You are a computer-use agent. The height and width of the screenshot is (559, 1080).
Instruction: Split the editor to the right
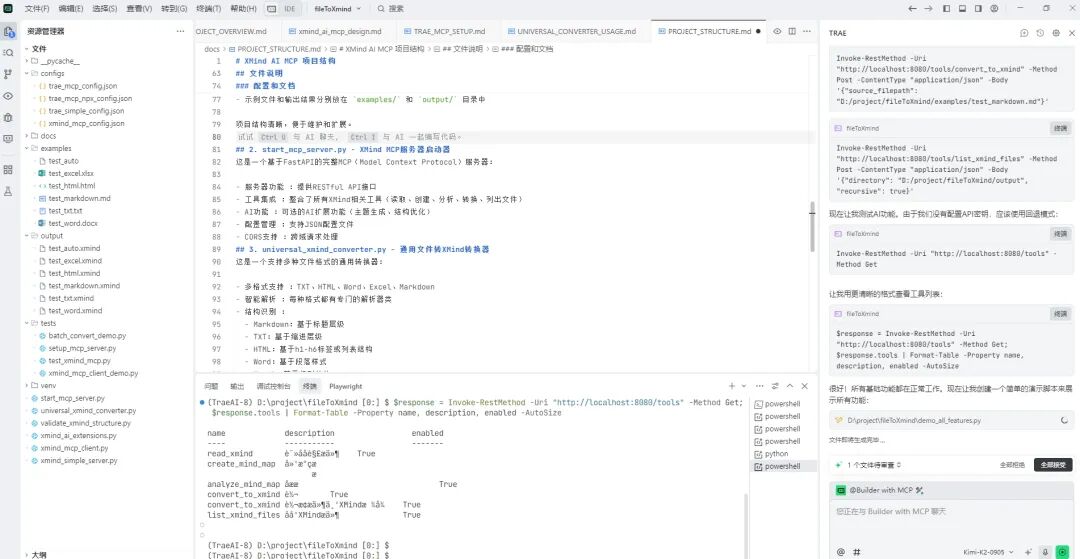792,31
